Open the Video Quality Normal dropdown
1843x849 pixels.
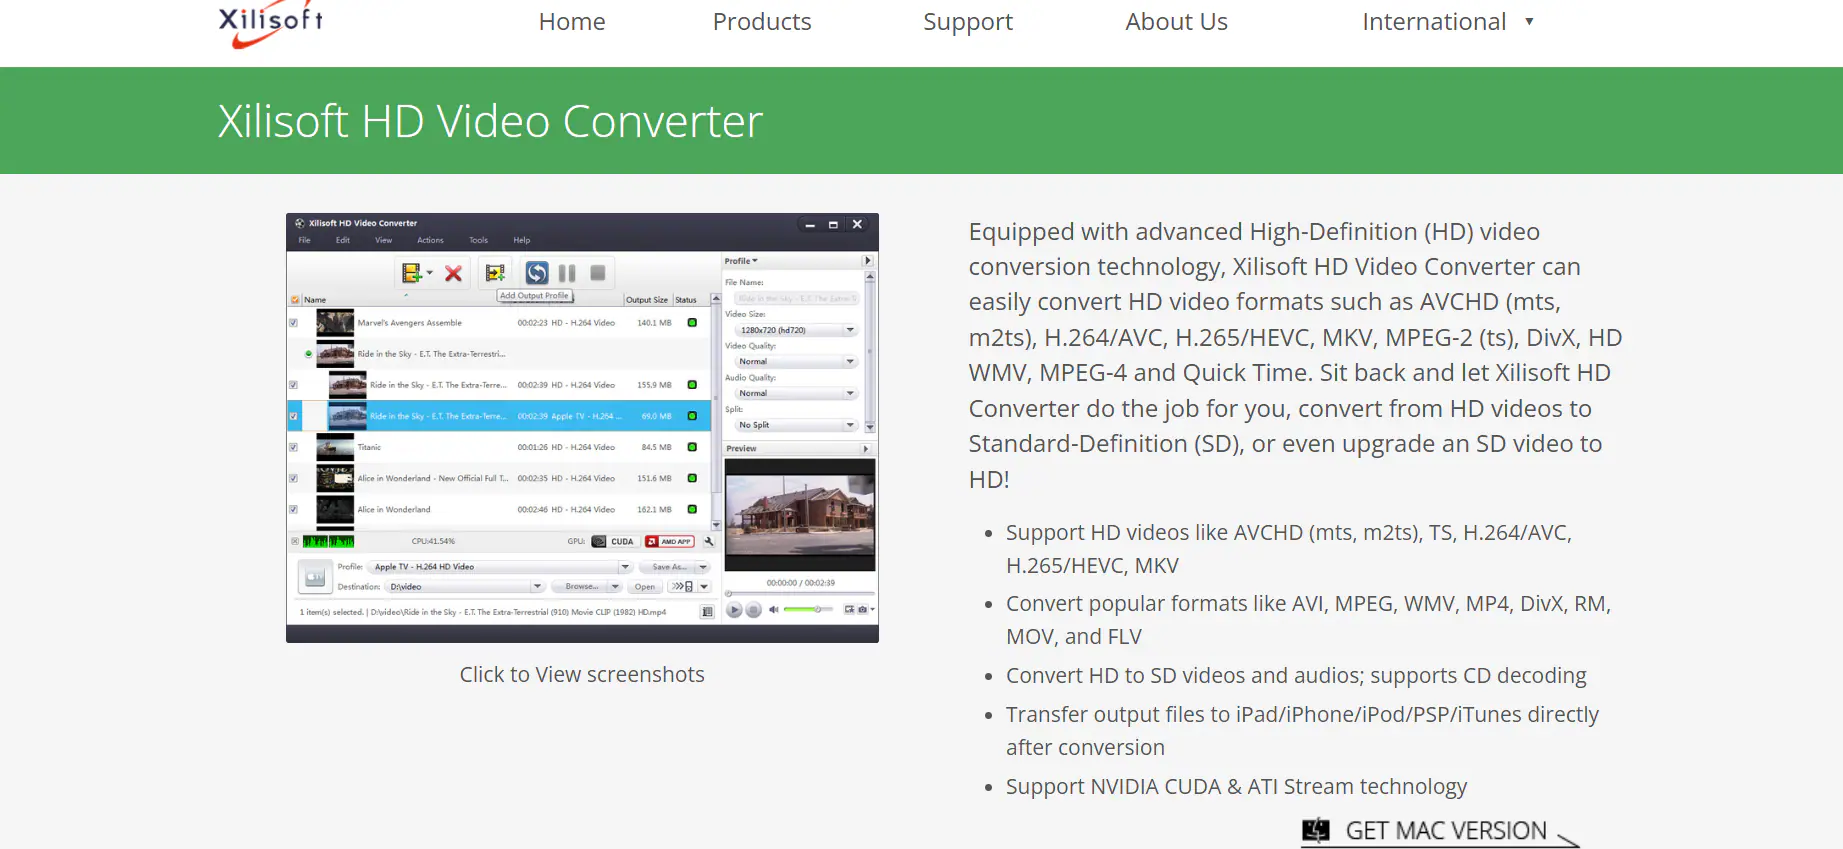tap(796, 362)
